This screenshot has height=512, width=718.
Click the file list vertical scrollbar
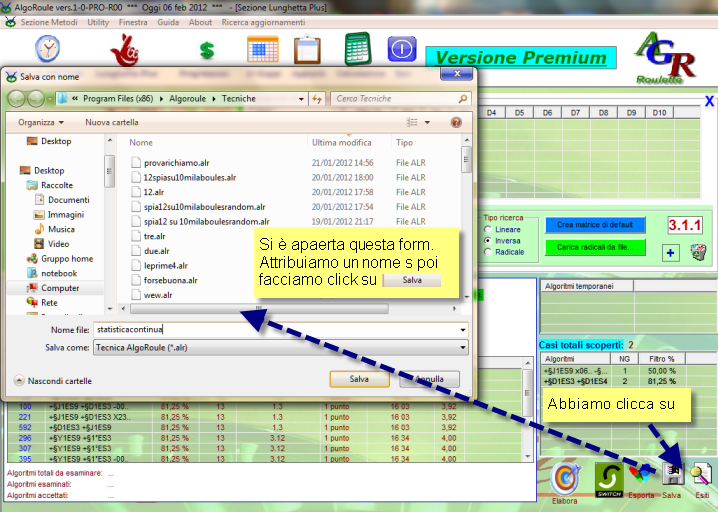(x=466, y=159)
